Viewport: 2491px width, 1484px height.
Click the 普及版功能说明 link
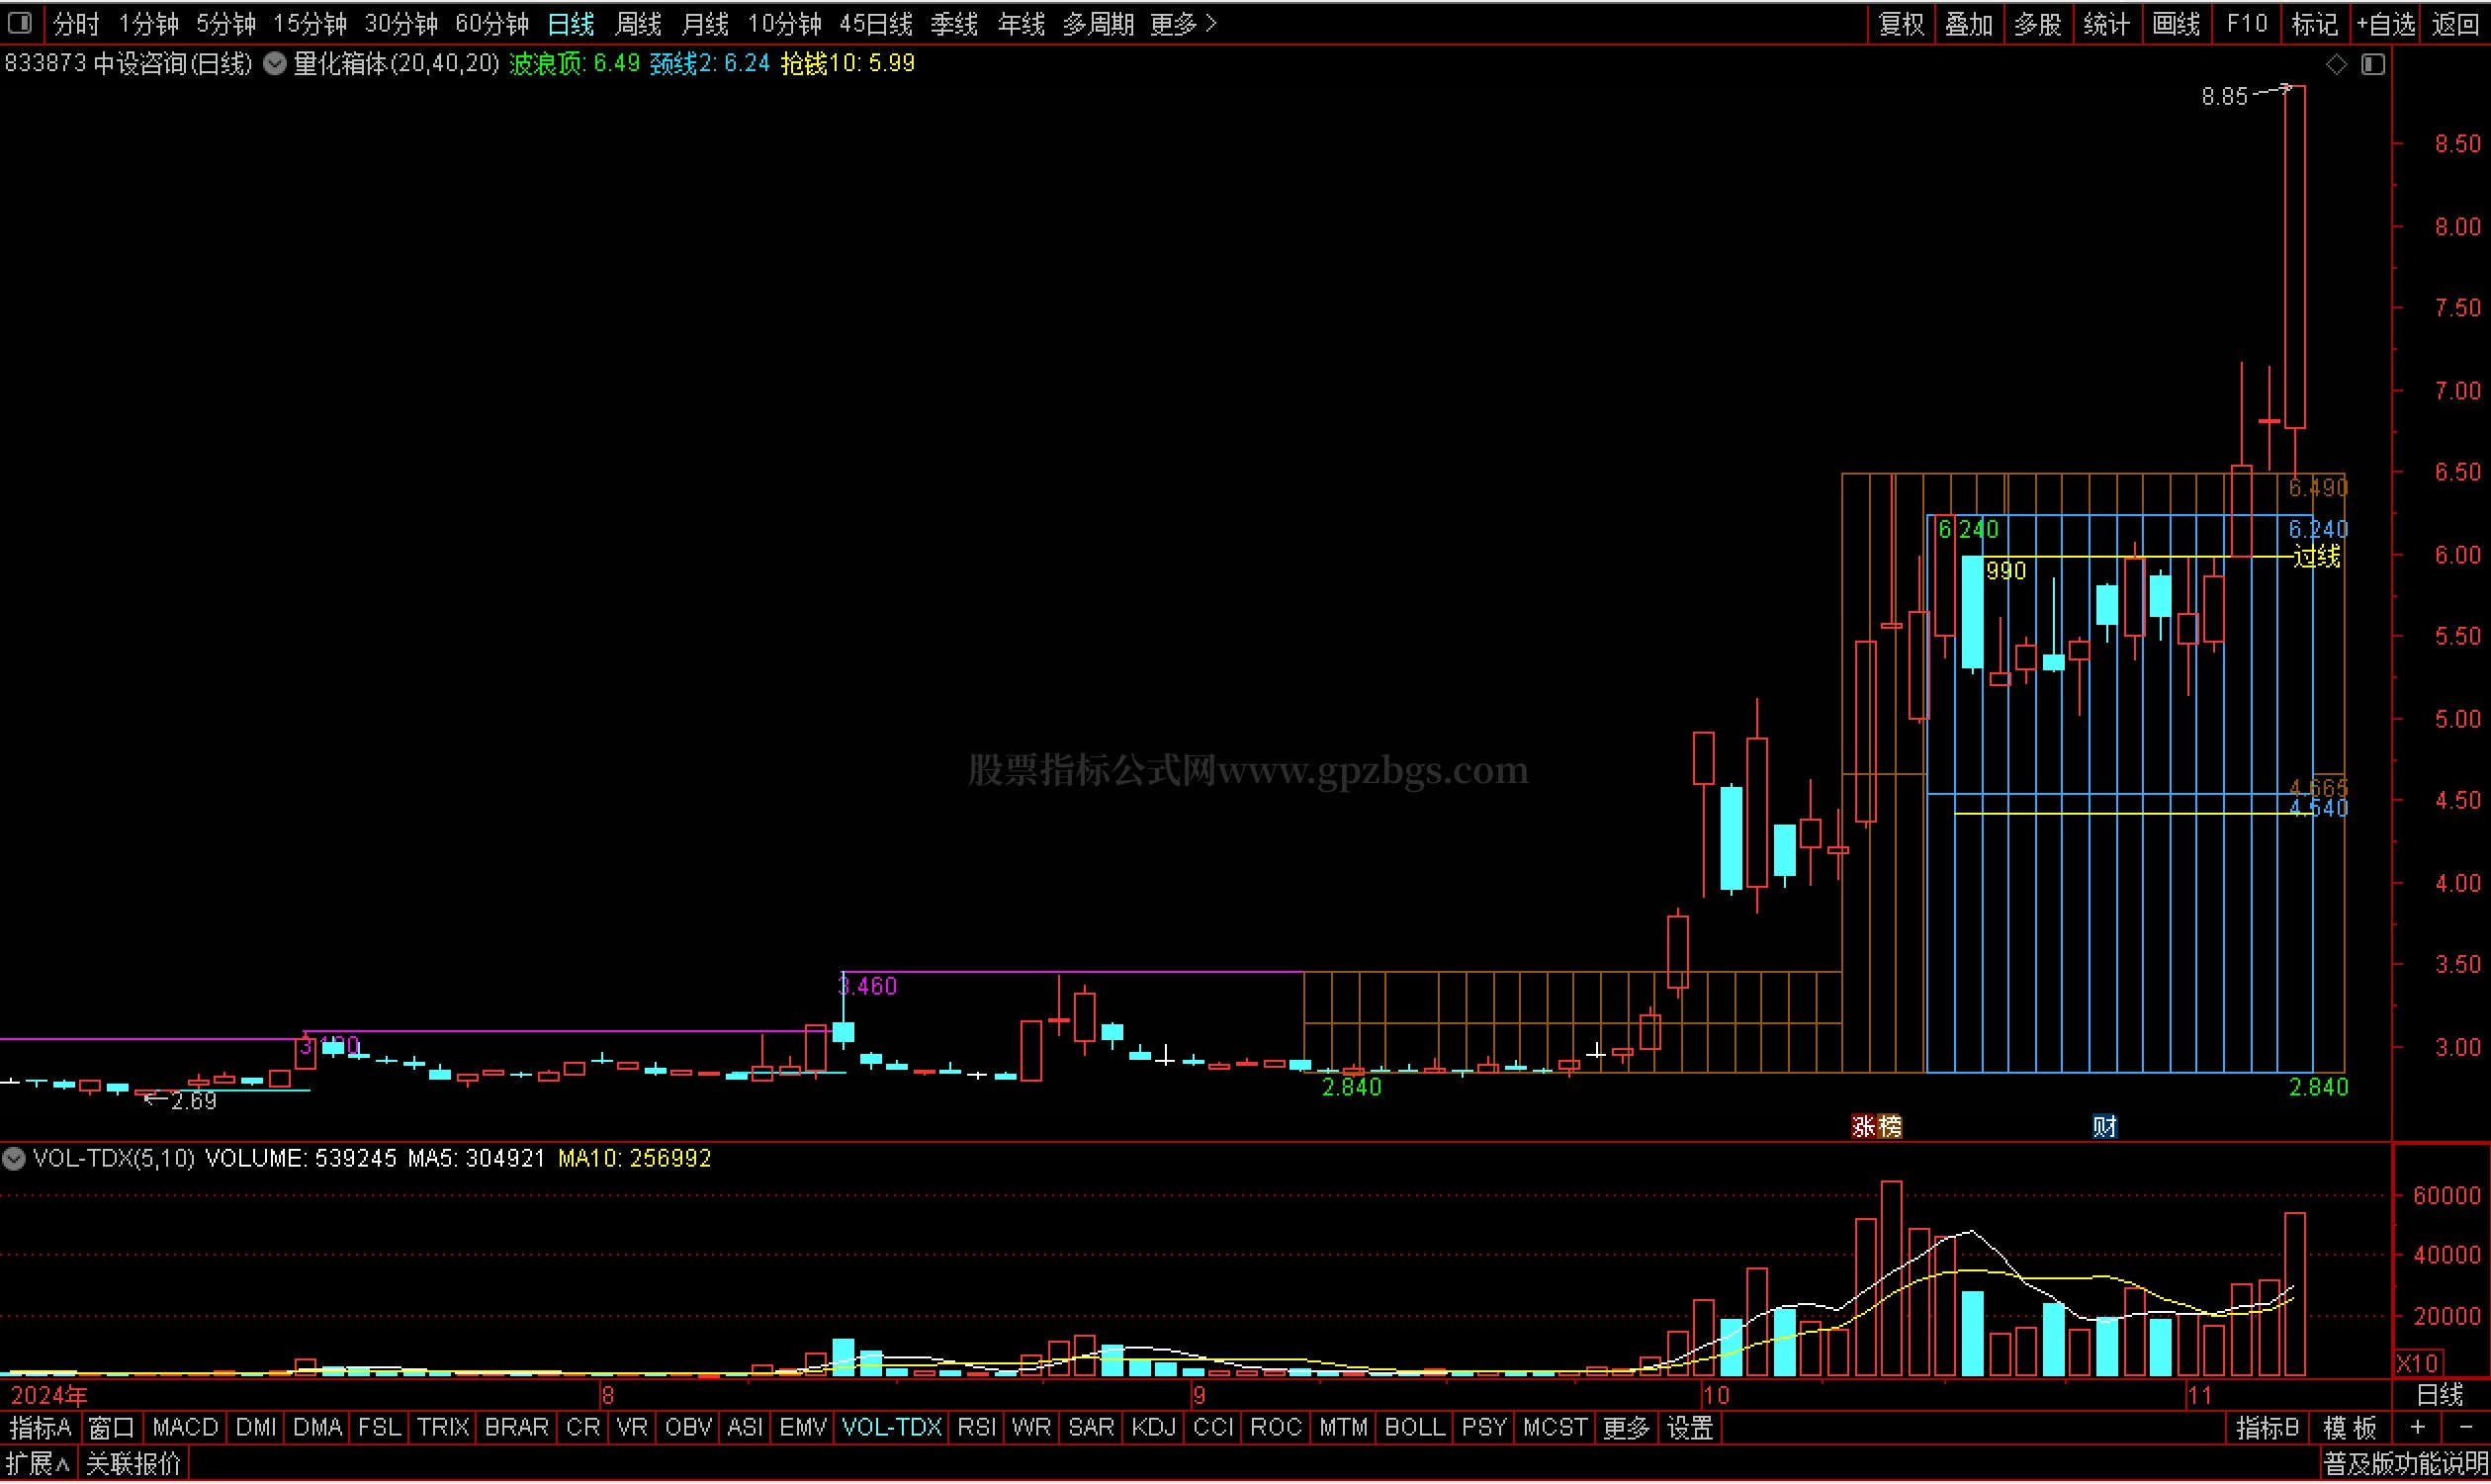coord(2404,1465)
